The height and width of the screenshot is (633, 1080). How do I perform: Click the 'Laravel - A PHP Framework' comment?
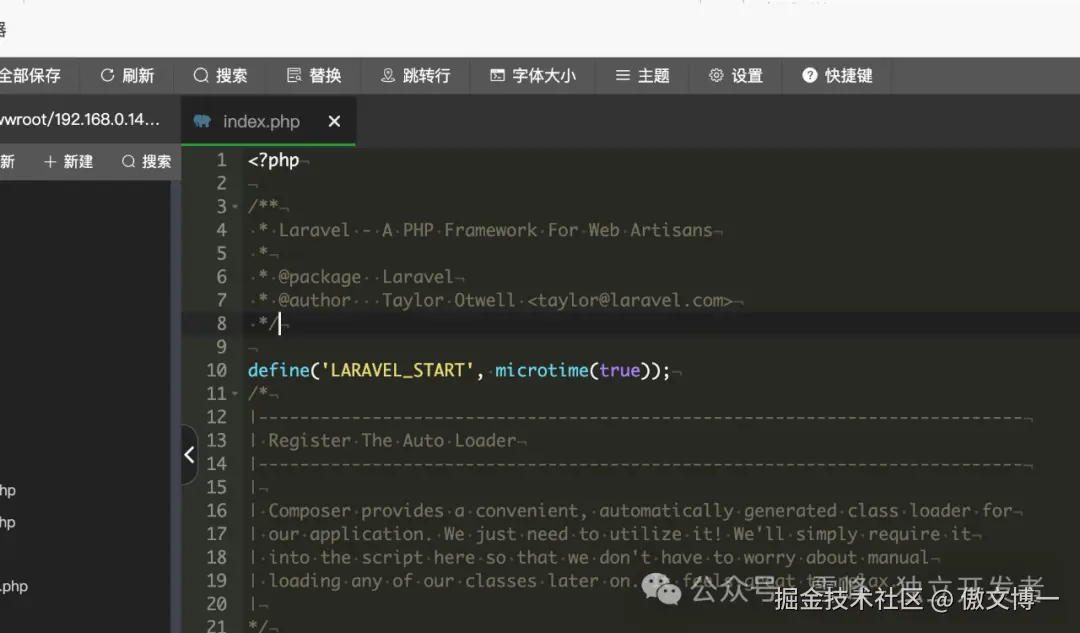tap(495, 230)
